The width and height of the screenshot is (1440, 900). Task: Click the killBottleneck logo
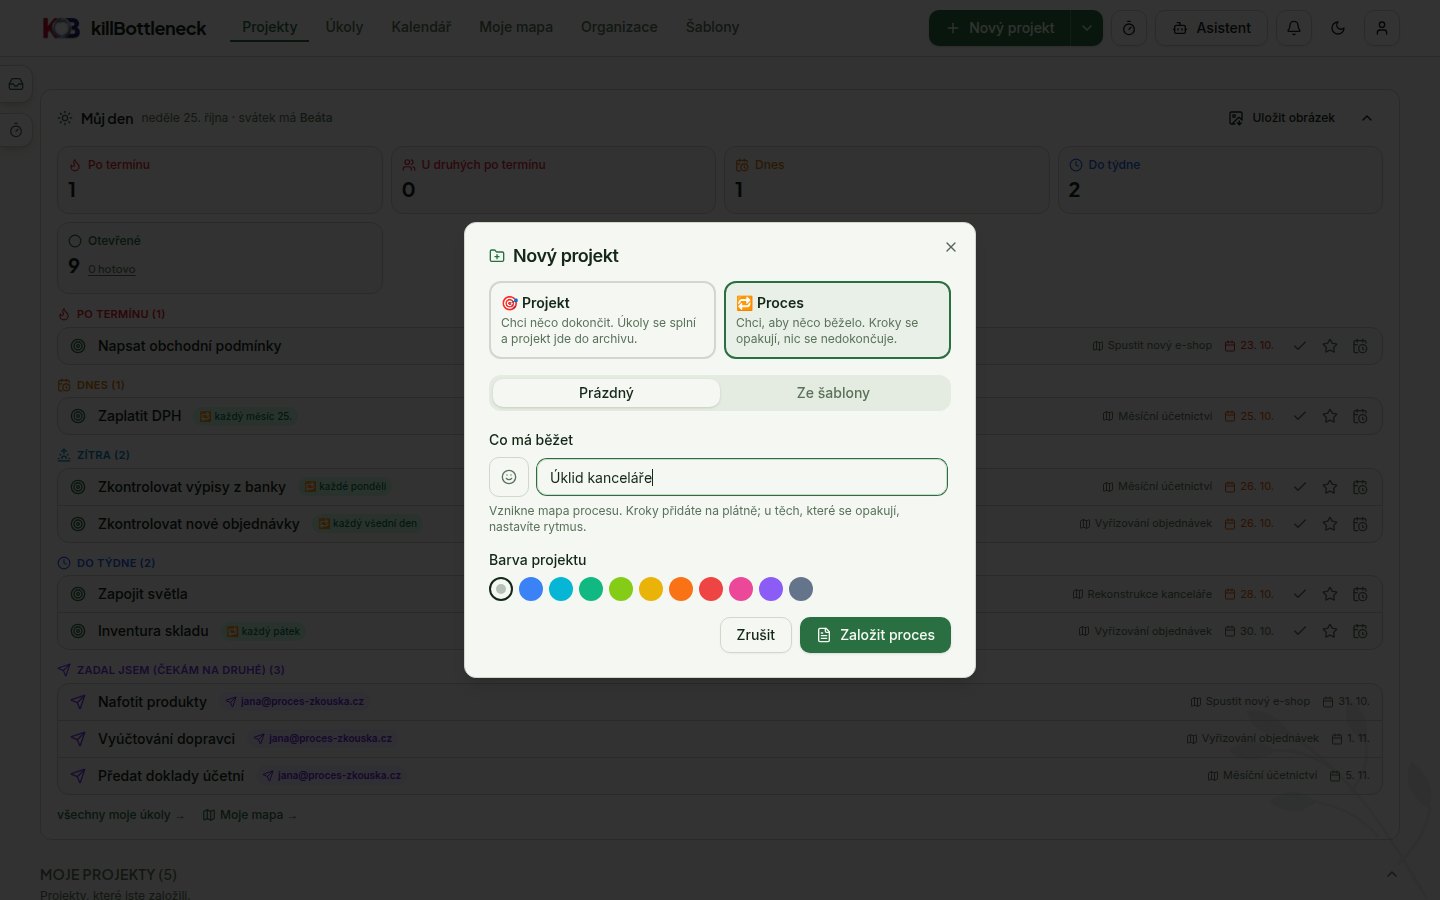(124, 28)
